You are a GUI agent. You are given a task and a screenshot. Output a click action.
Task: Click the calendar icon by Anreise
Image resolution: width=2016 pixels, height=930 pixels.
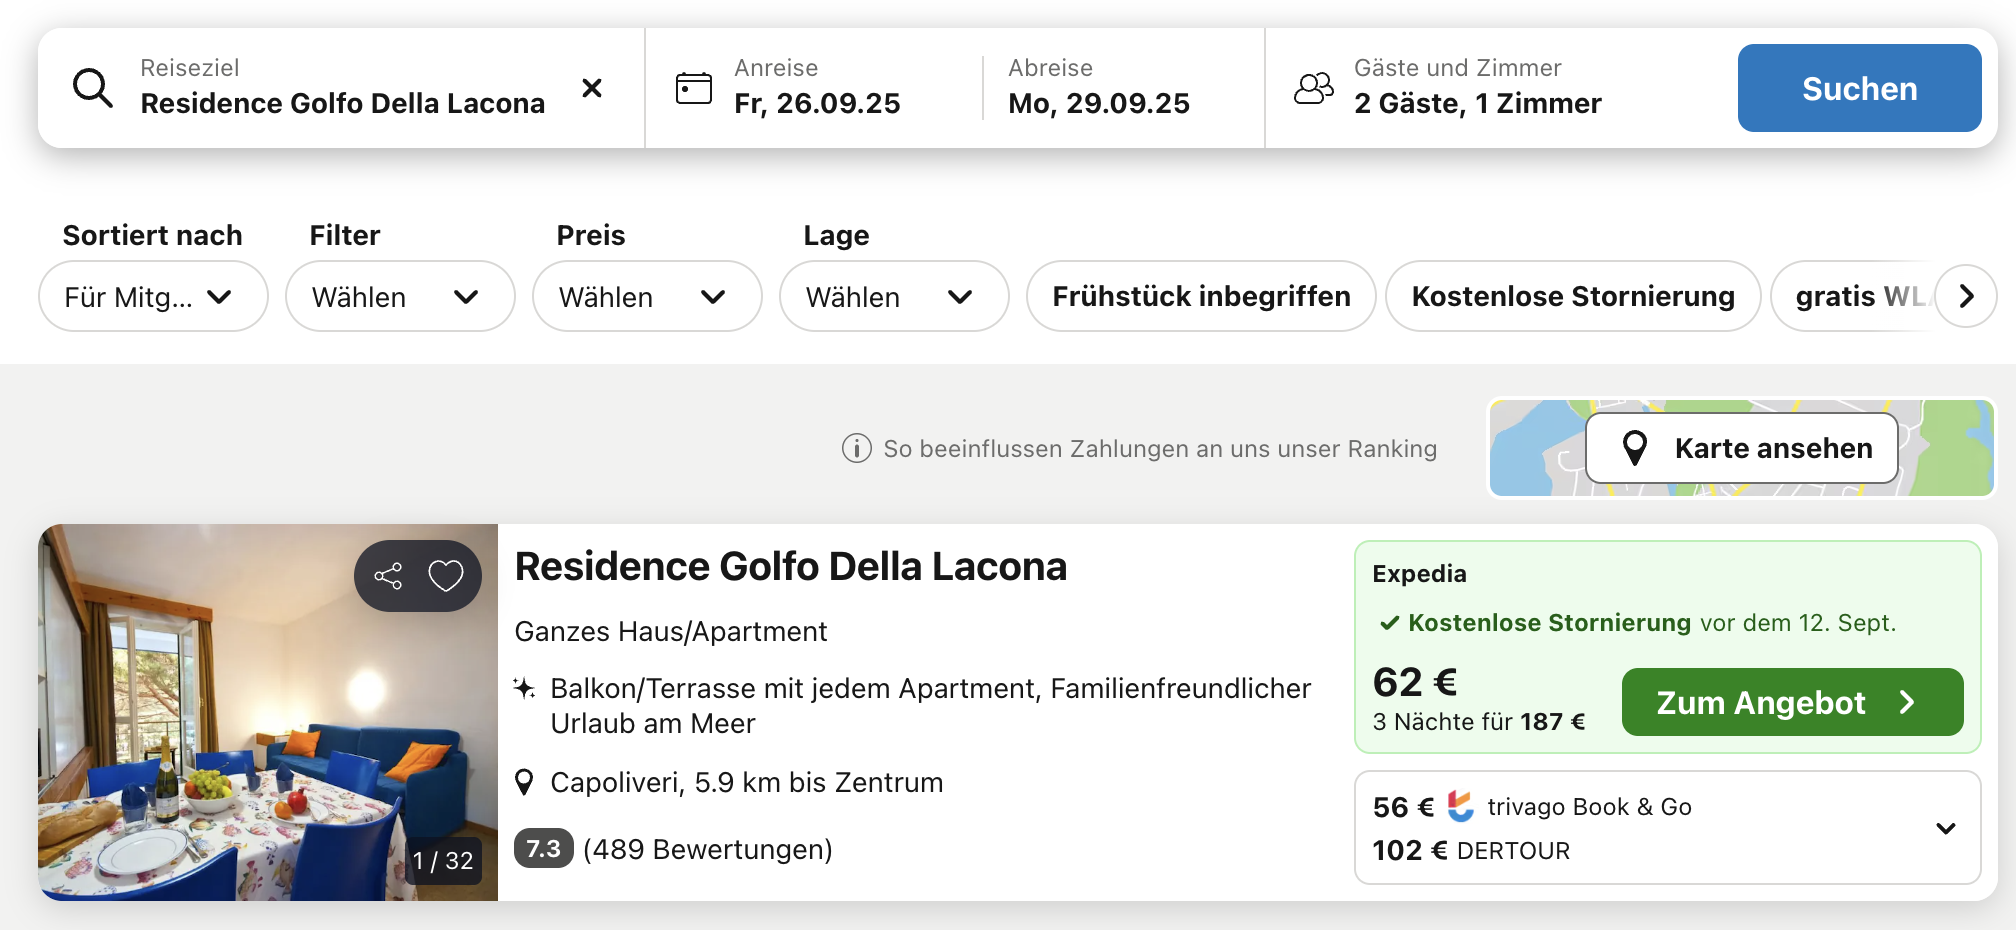[694, 88]
